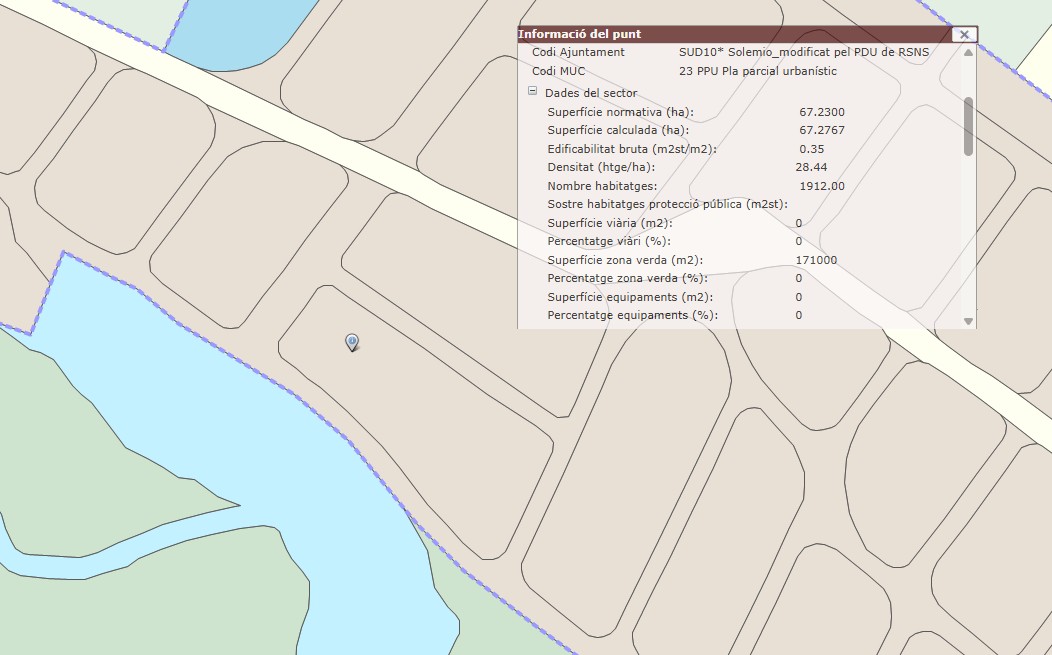The image size is (1052, 655).
Task: Close the Informació del punt panel
Action: point(964,34)
